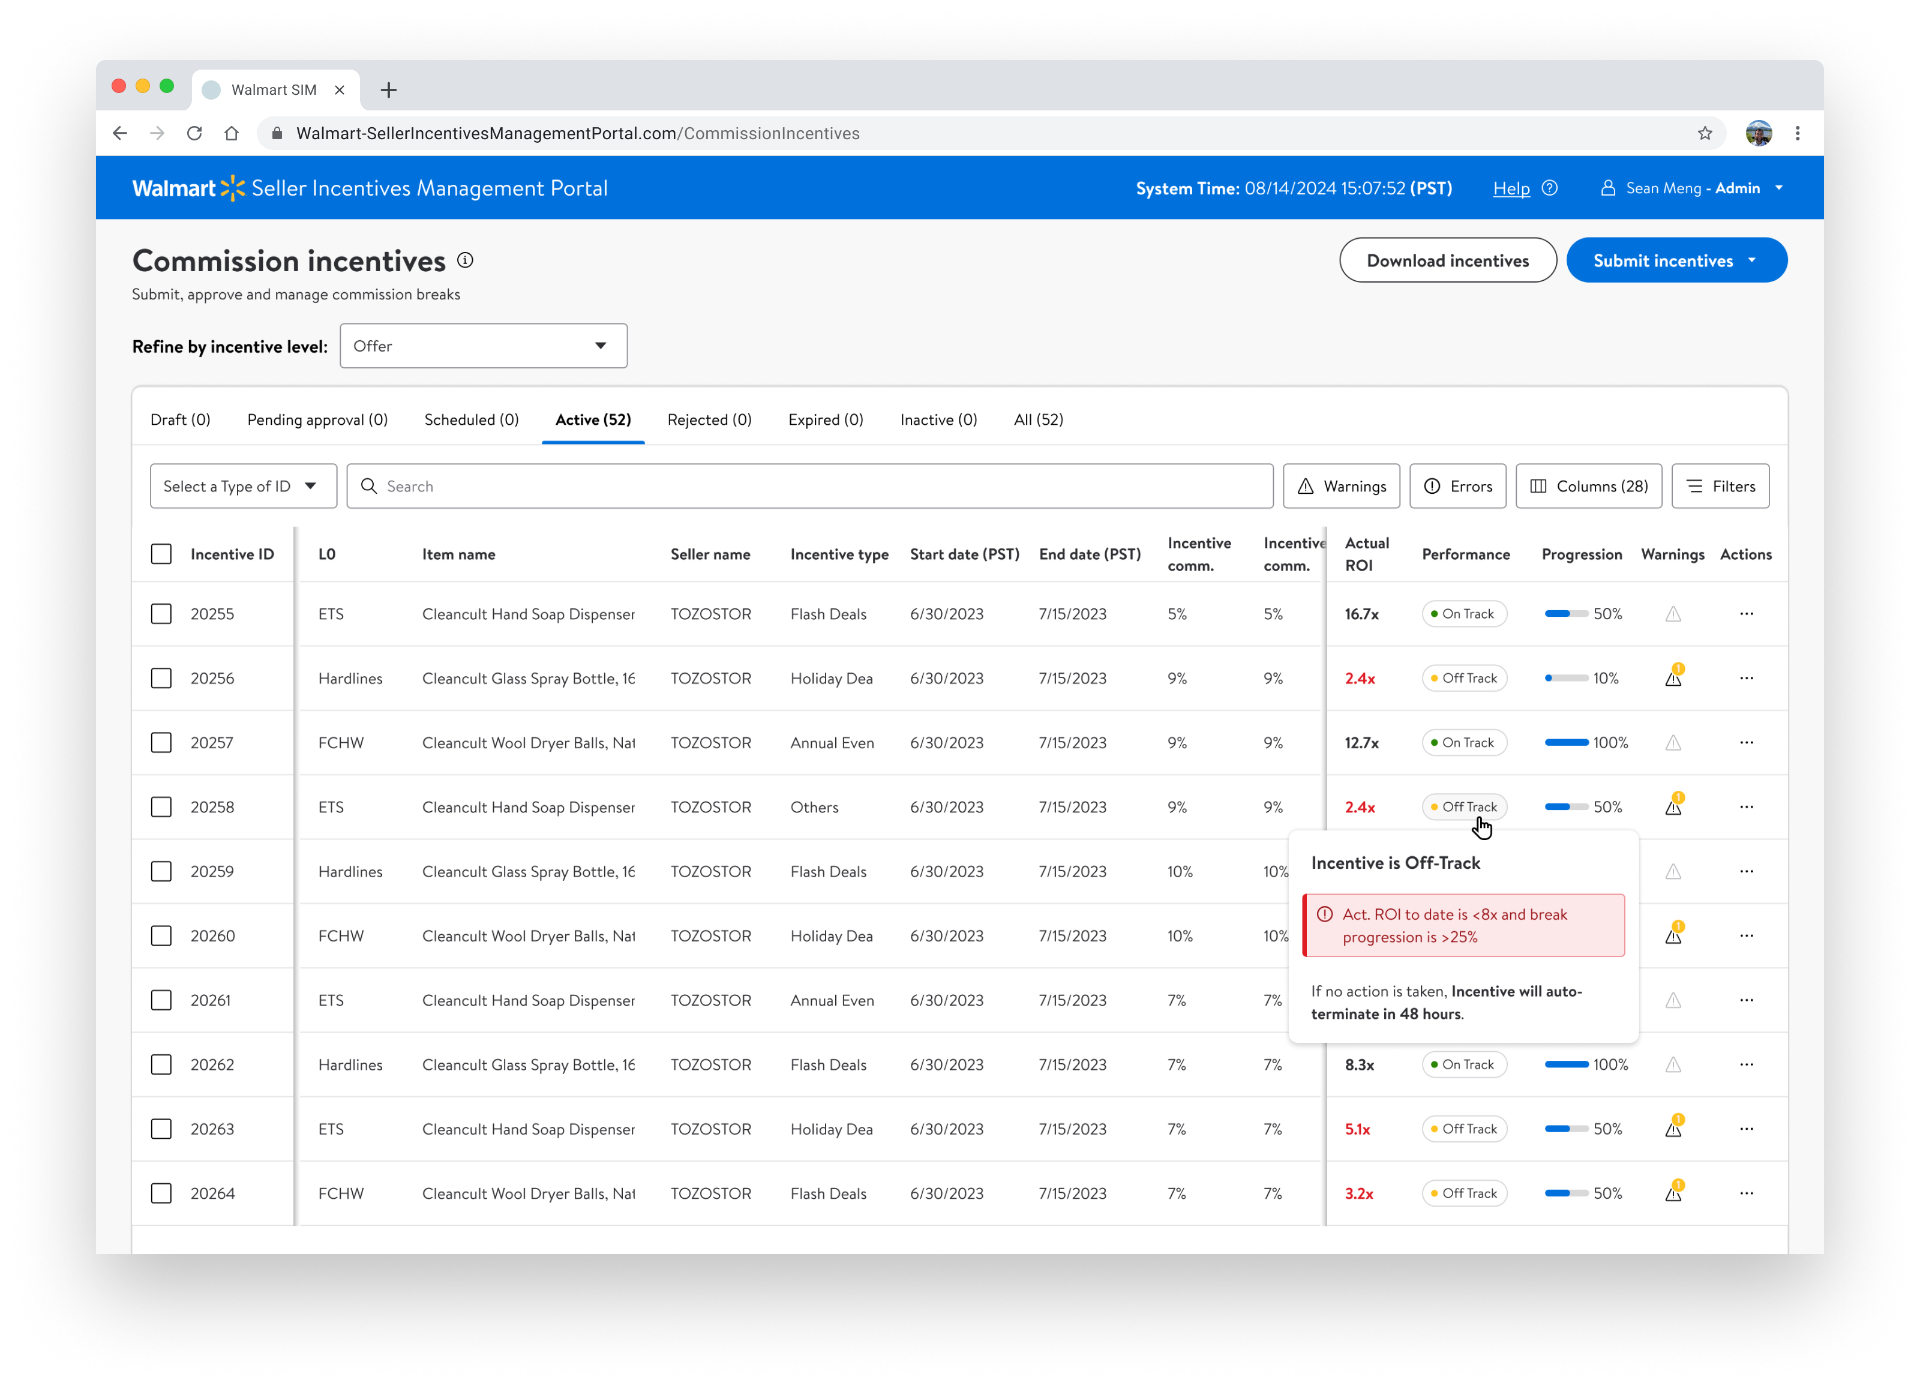Click the browser address bar URL
Viewport: 1920px width, 1386px height.
pyautogui.click(x=578, y=133)
